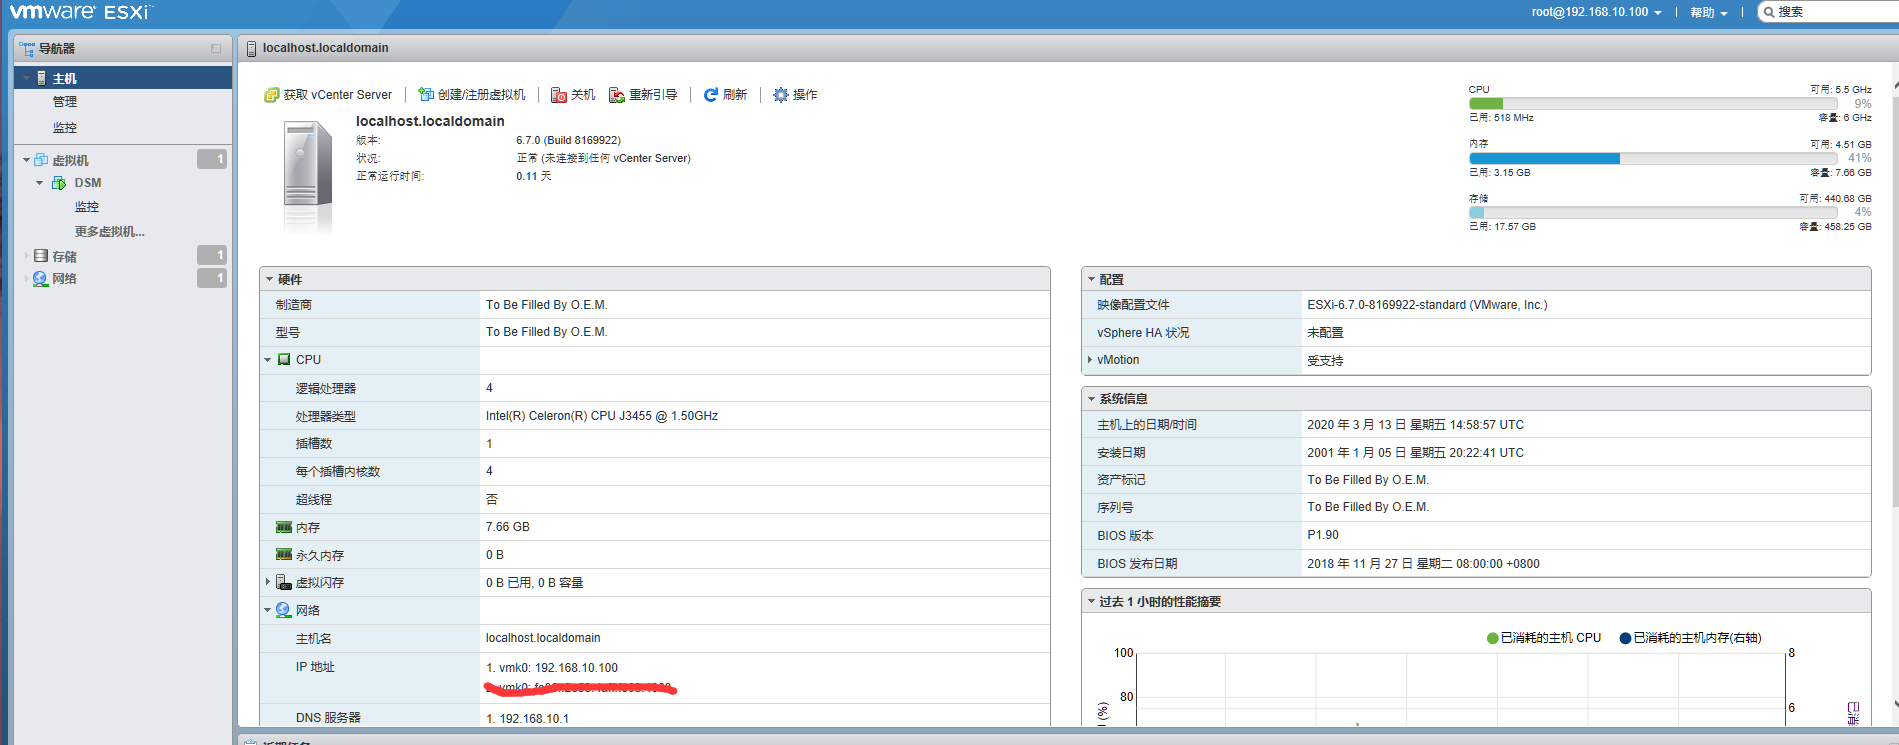Open the Help (帮助) dropdown menu
This screenshot has height=745, width=1899.
point(1708,12)
